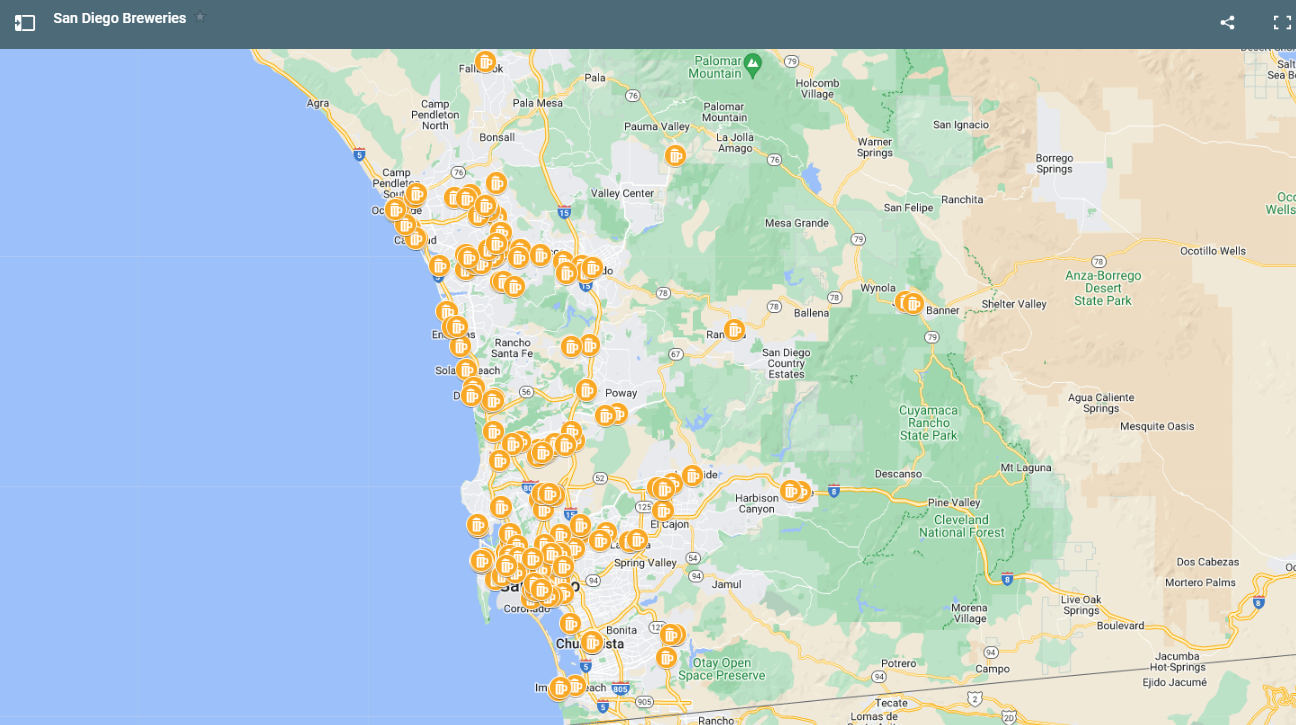Click the Route 905 highway shield
This screenshot has height=725, width=1296.
(x=644, y=702)
